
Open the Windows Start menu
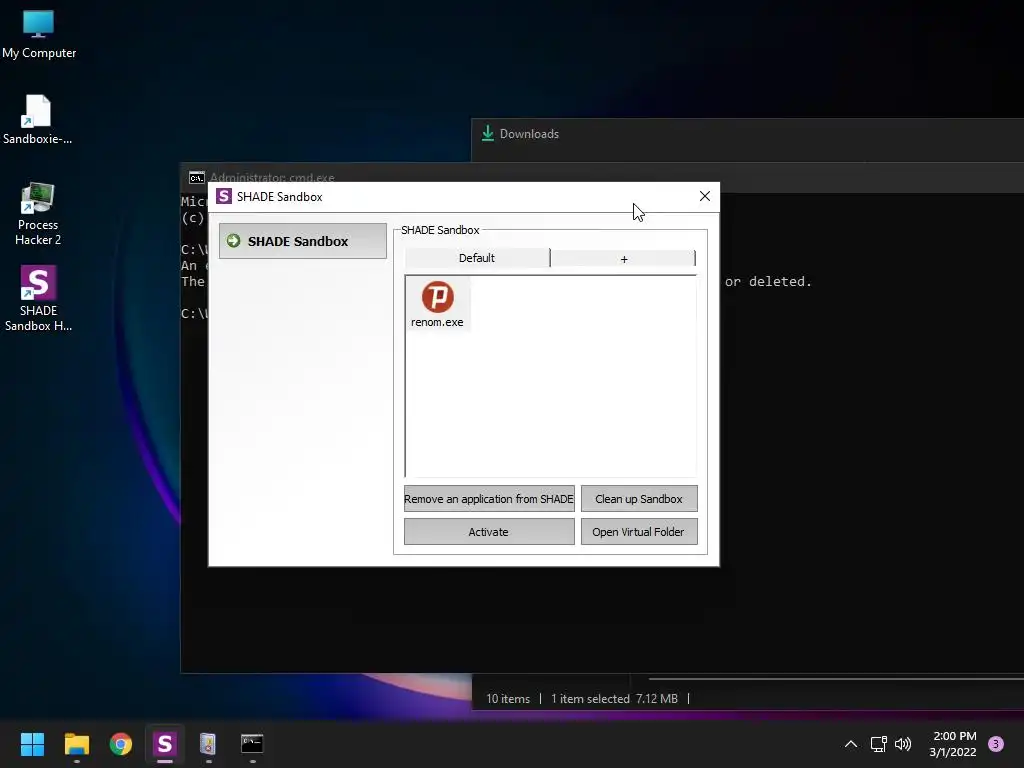(32, 744)
